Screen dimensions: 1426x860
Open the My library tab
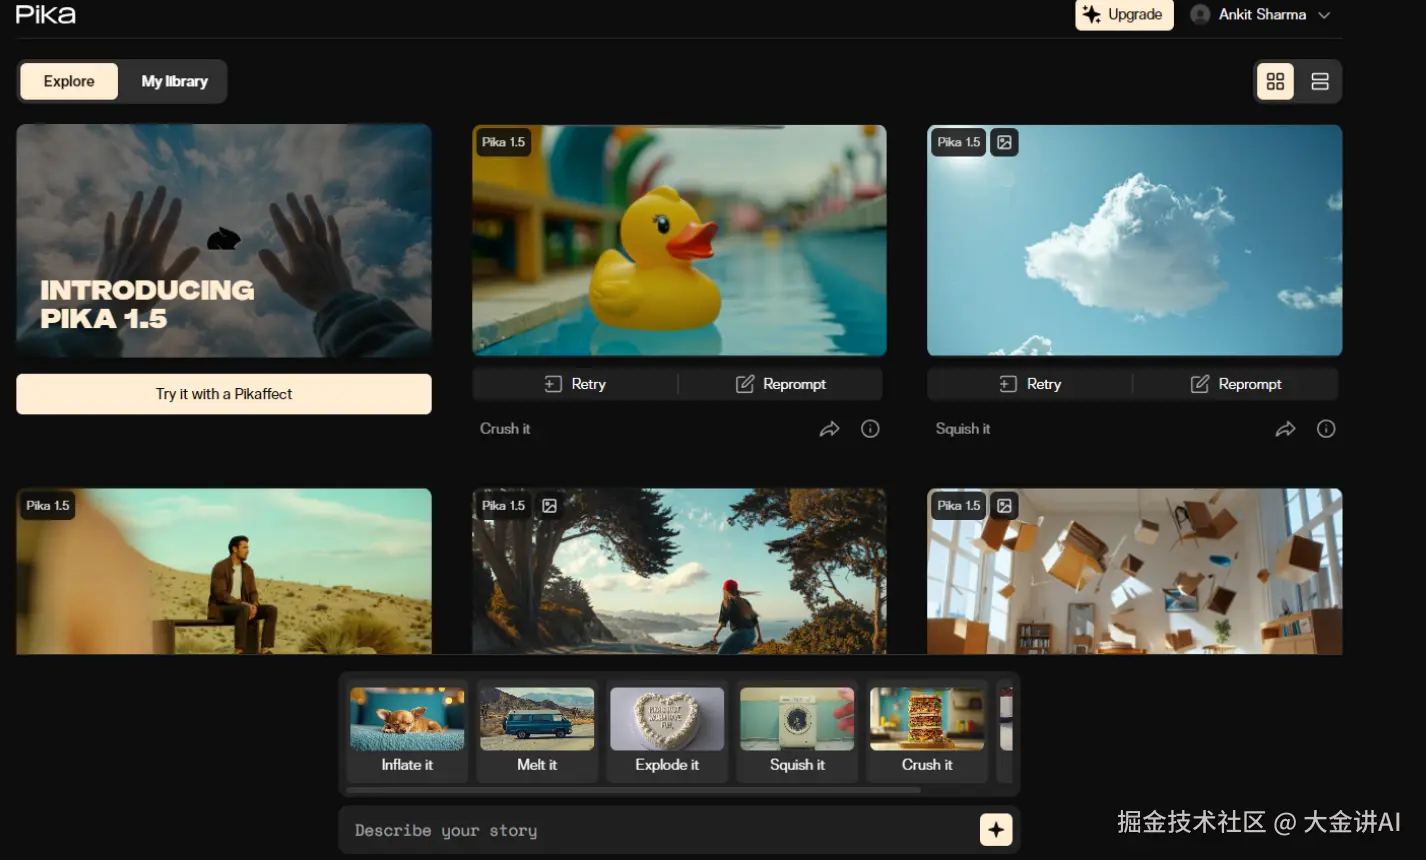click(x=174, y=81)
